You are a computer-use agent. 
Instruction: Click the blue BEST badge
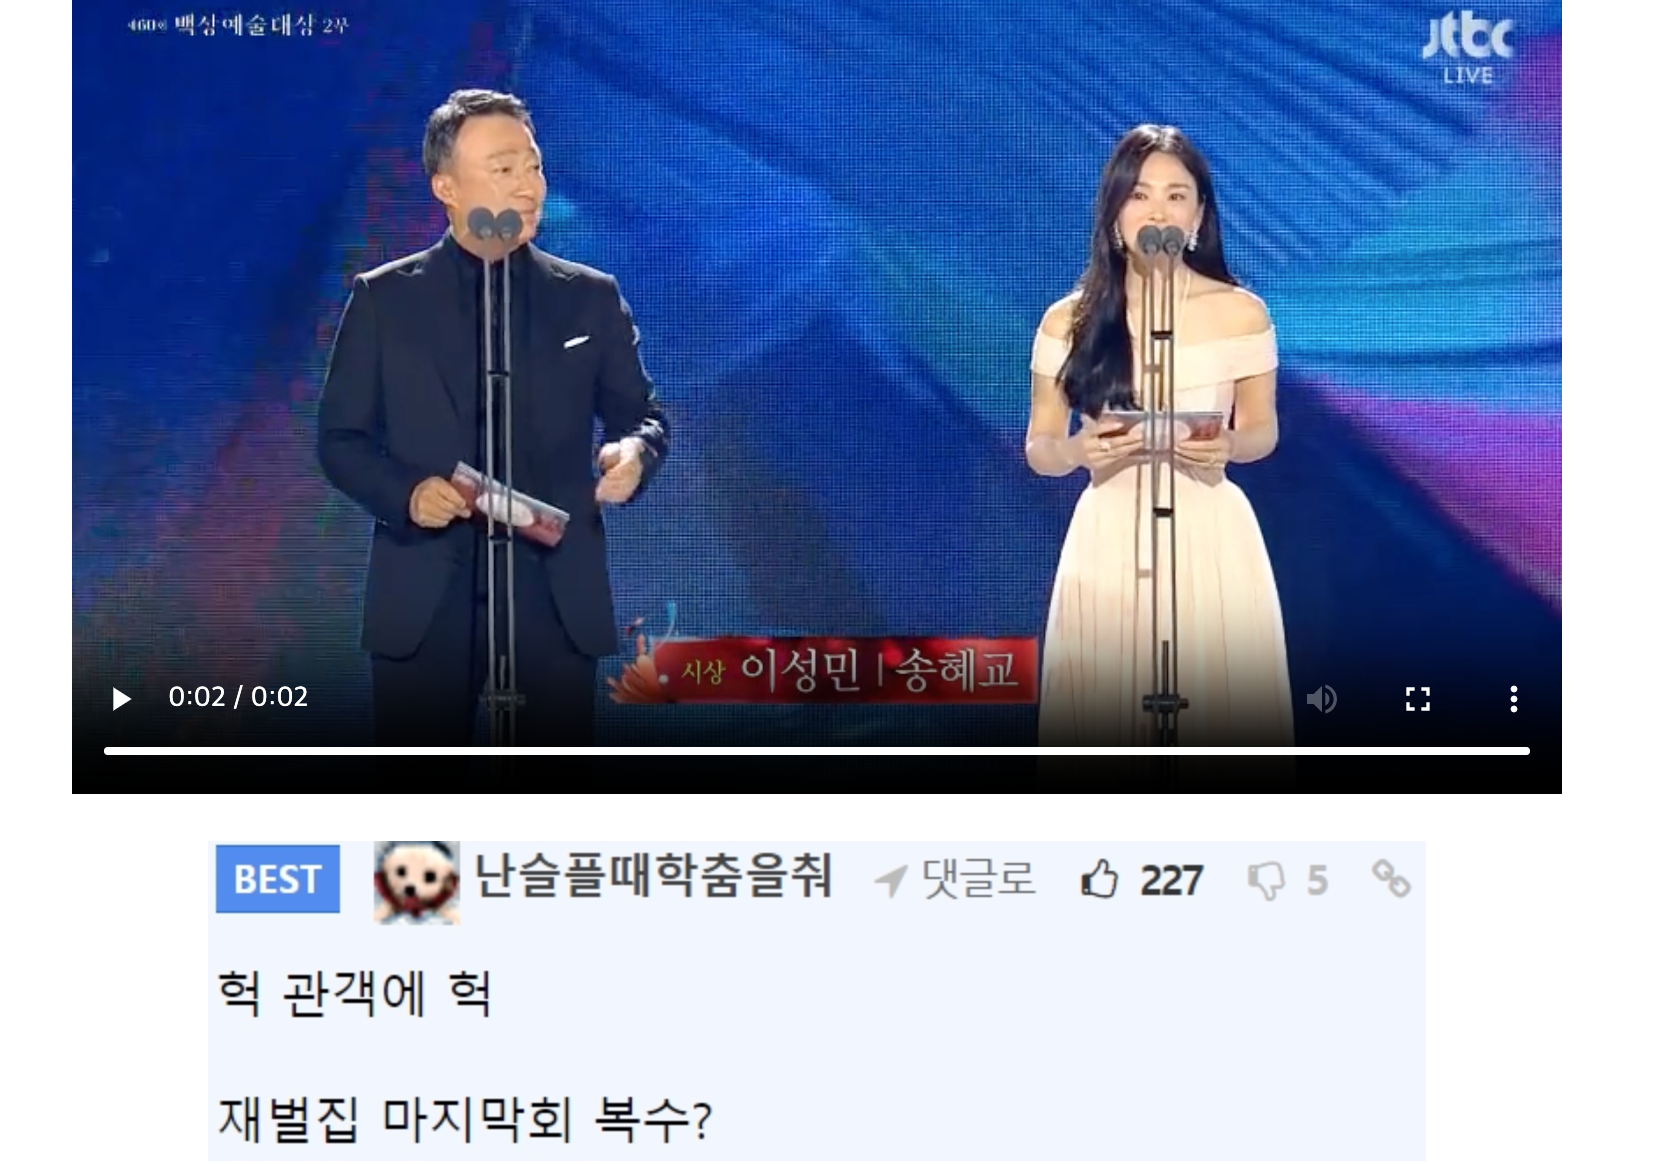click(x=277, y=879)
